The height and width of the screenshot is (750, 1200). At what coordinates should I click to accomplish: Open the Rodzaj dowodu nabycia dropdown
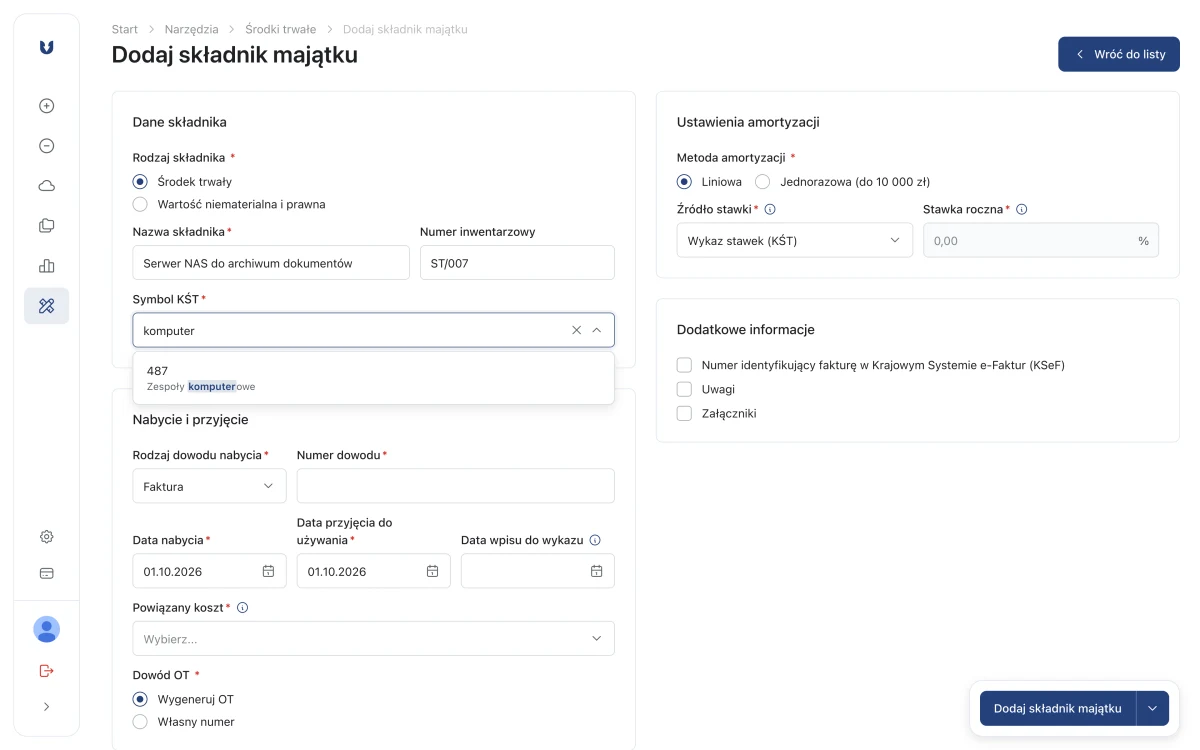point(209,486)
